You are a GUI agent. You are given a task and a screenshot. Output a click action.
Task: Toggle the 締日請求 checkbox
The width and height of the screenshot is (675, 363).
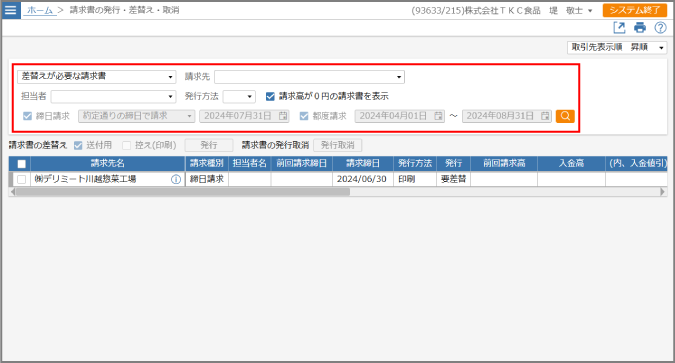click(x=28, y=116)
